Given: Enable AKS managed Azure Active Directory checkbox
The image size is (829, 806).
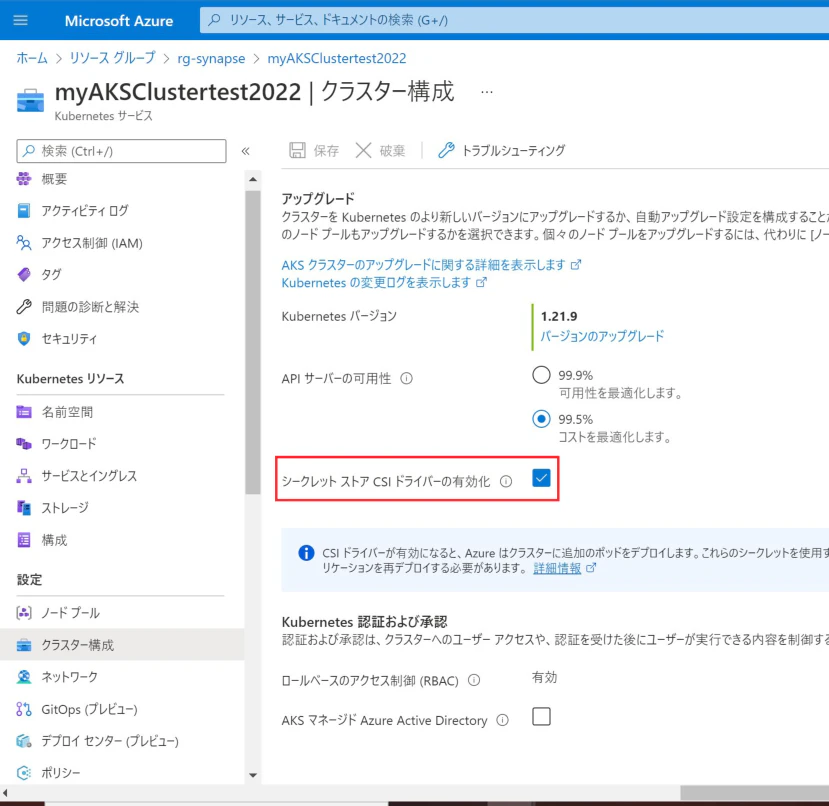Looking at the screenshot, I should click(x=541, y=717).
